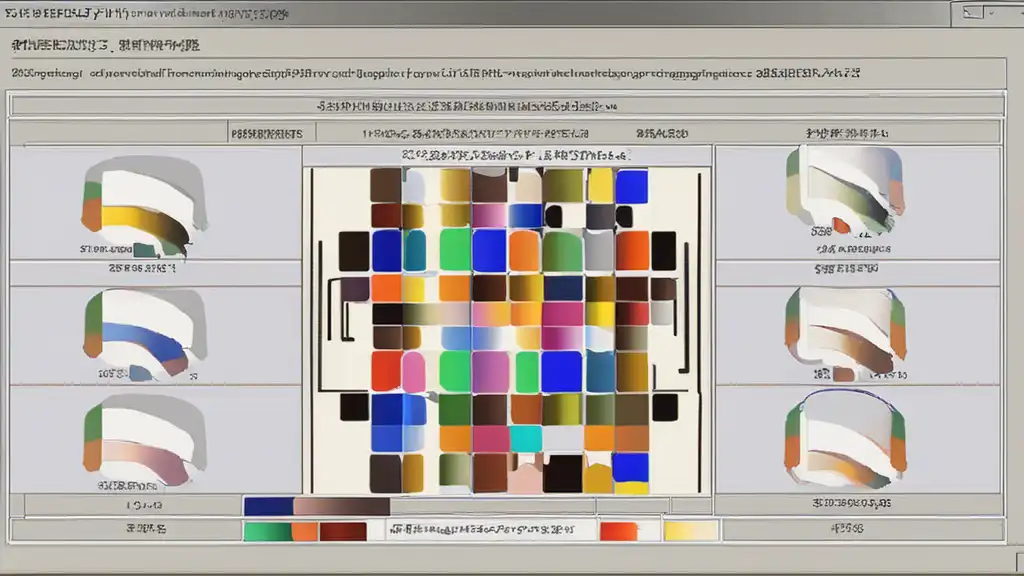Open the bottom-left pink-toned curved preview
Image resolution: width=1024 pixels, height=576 pixels.
point(144,440)
